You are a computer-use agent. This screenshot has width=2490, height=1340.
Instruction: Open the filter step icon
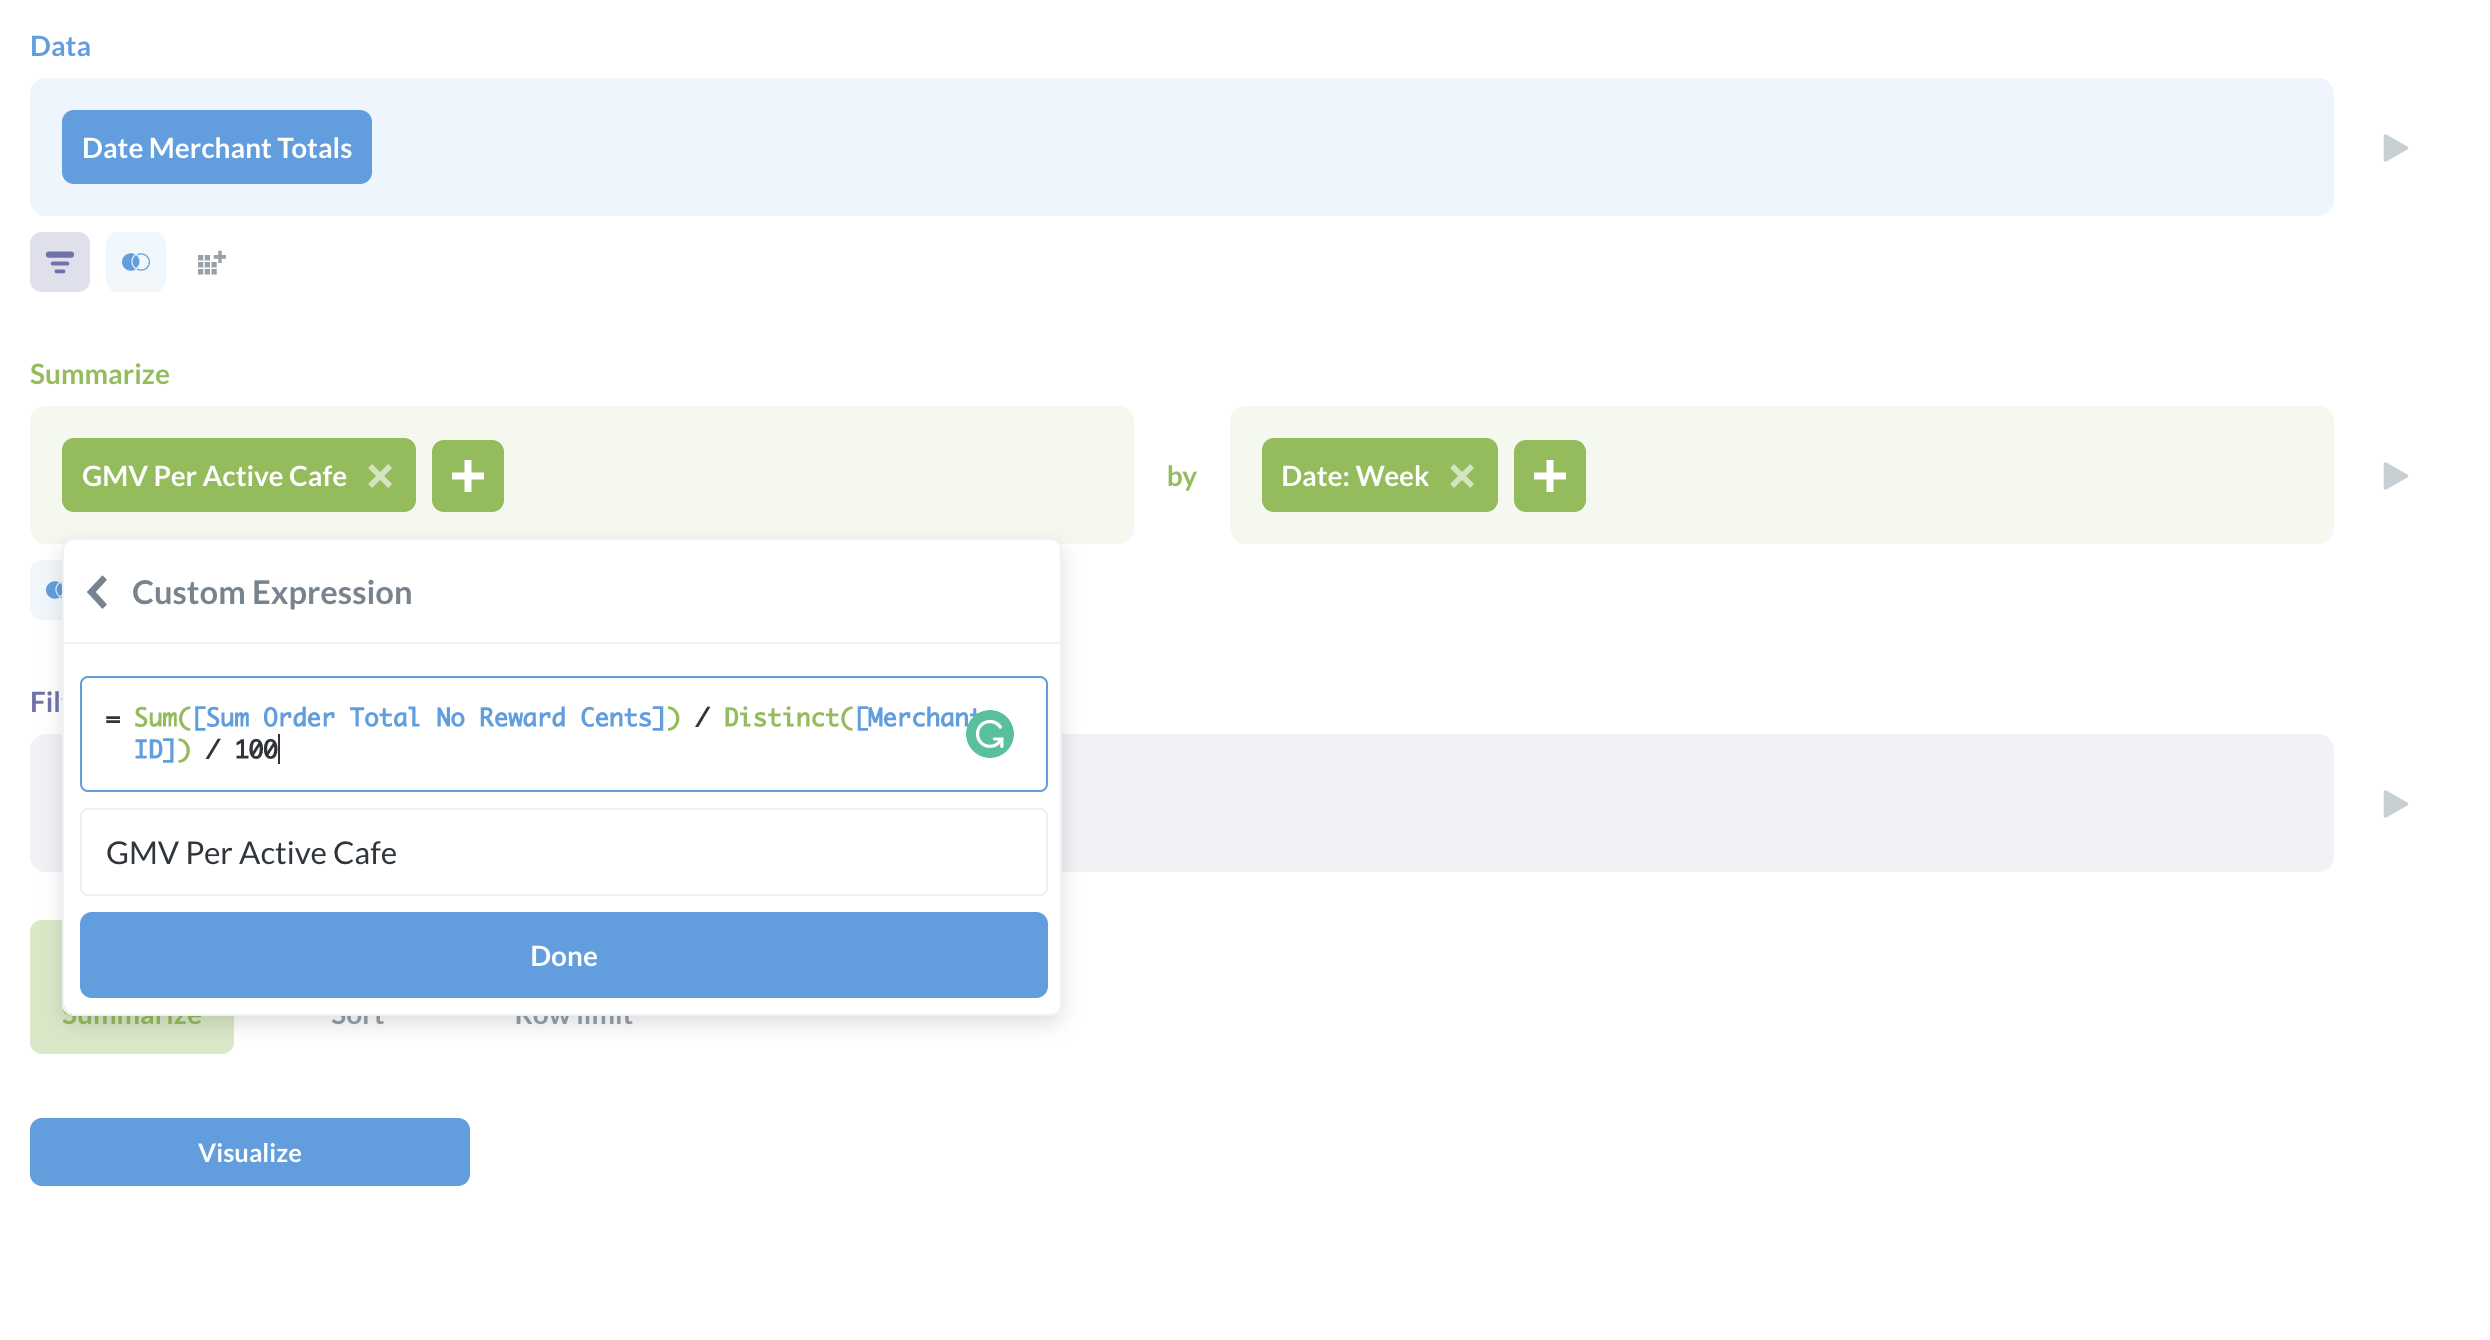(x=59, y=262)
